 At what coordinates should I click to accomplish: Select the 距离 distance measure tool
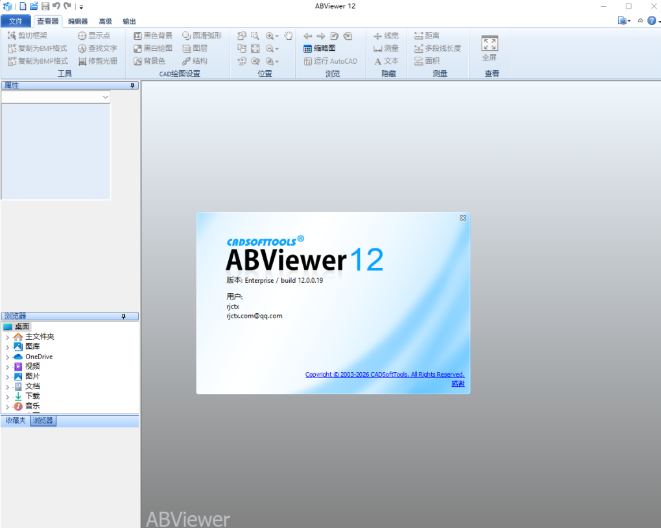[x=426, y=35]
